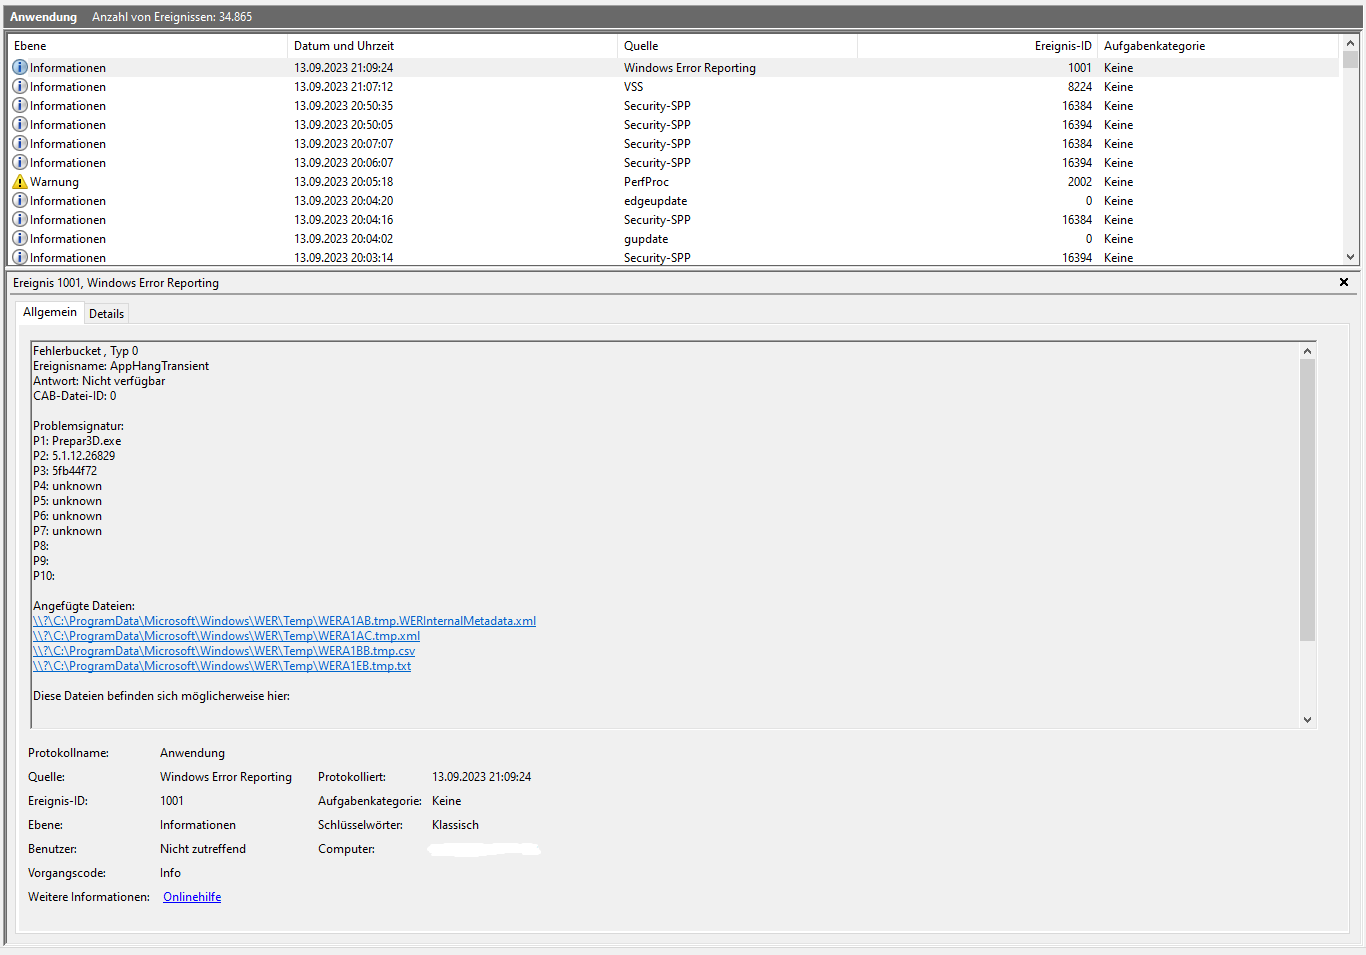Open the WERA1AC.tmp.xml file link
Screen dimensions: 1366x955
(x=226, y=636)
